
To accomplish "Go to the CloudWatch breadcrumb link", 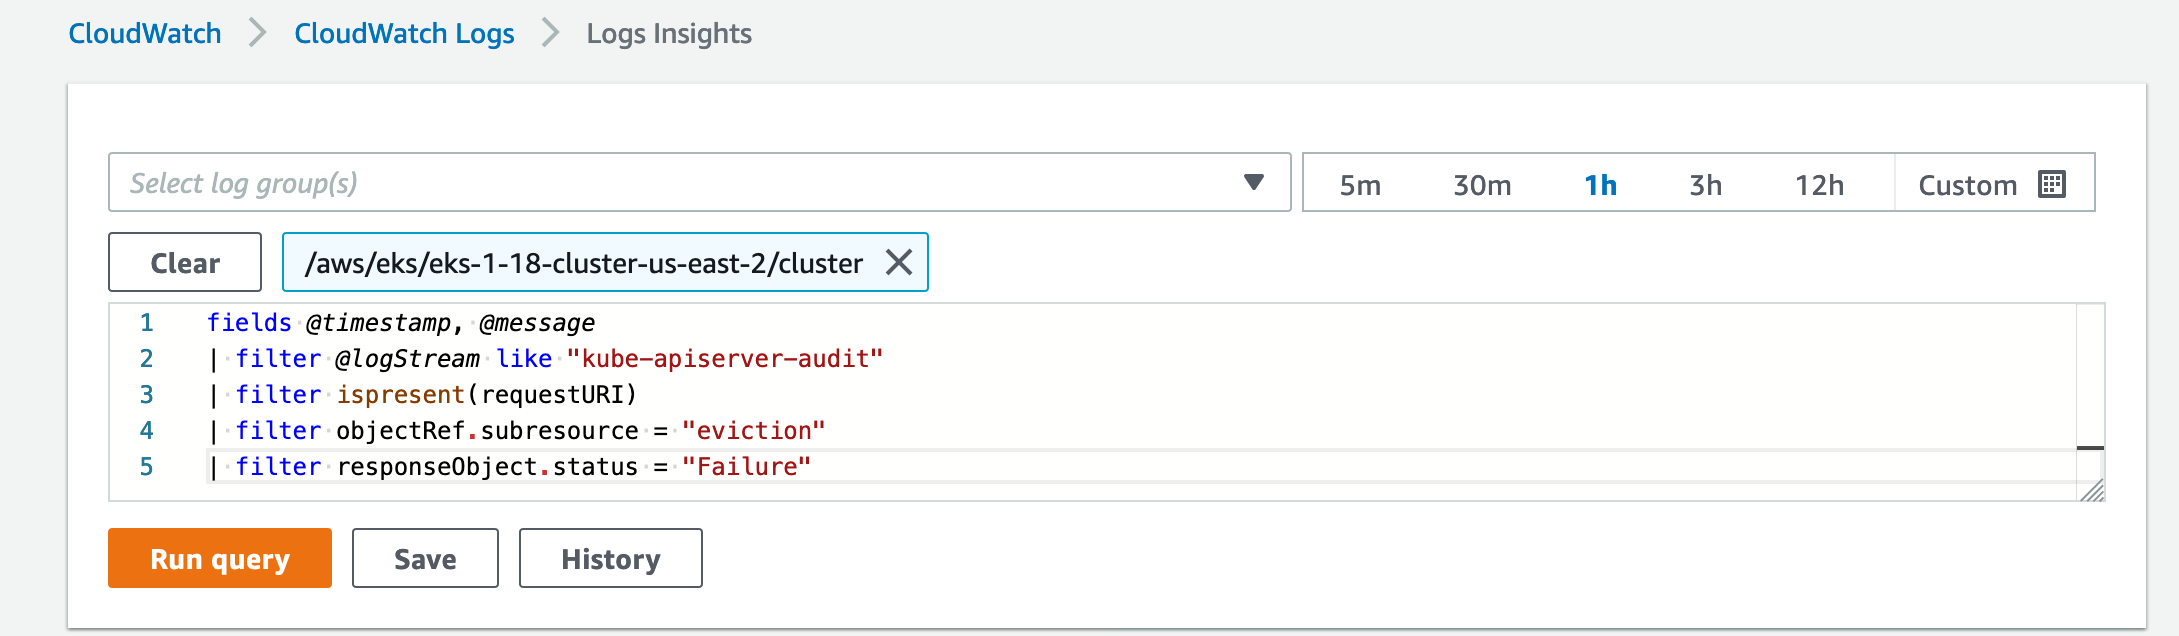I will pyautogui.click(x=145, y=33).
